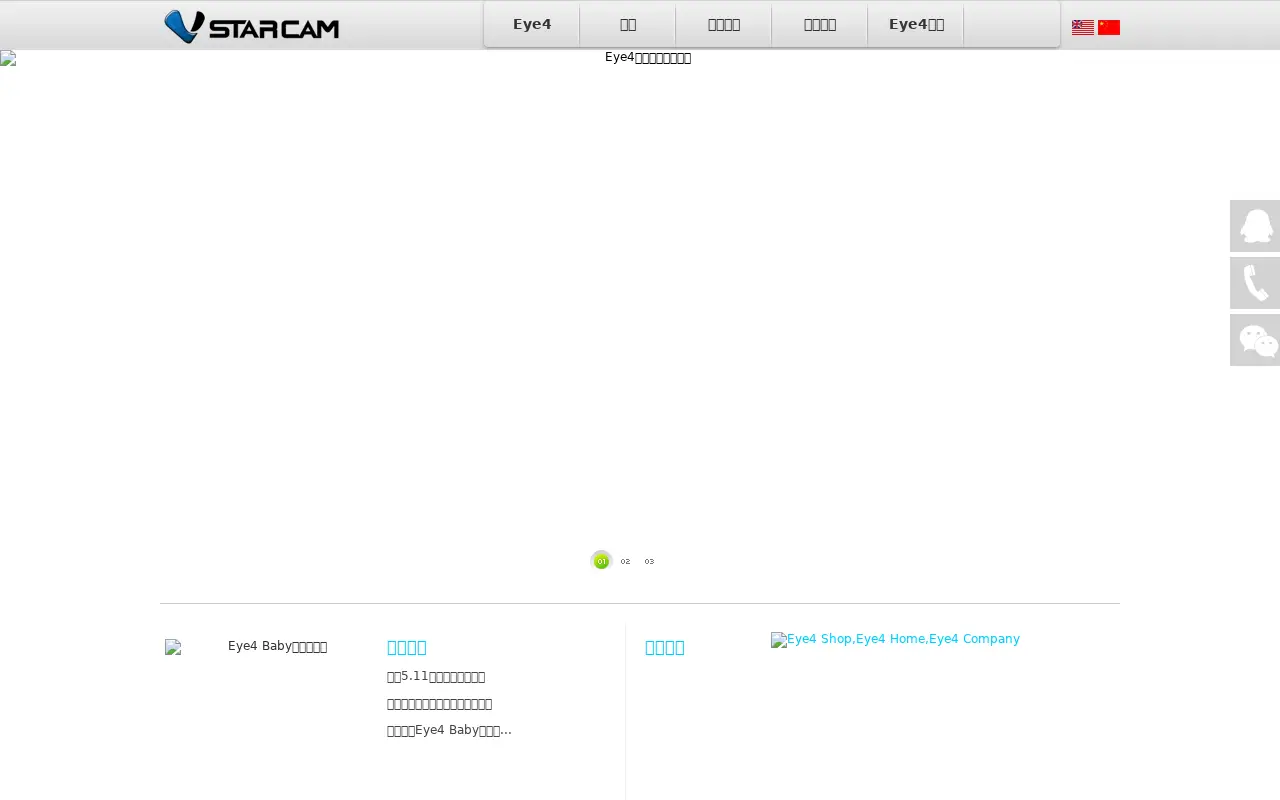This screenshot has width=1280, height=800.
Task: Open QQ chat via the penguin icon
Action: [1255, 226]
